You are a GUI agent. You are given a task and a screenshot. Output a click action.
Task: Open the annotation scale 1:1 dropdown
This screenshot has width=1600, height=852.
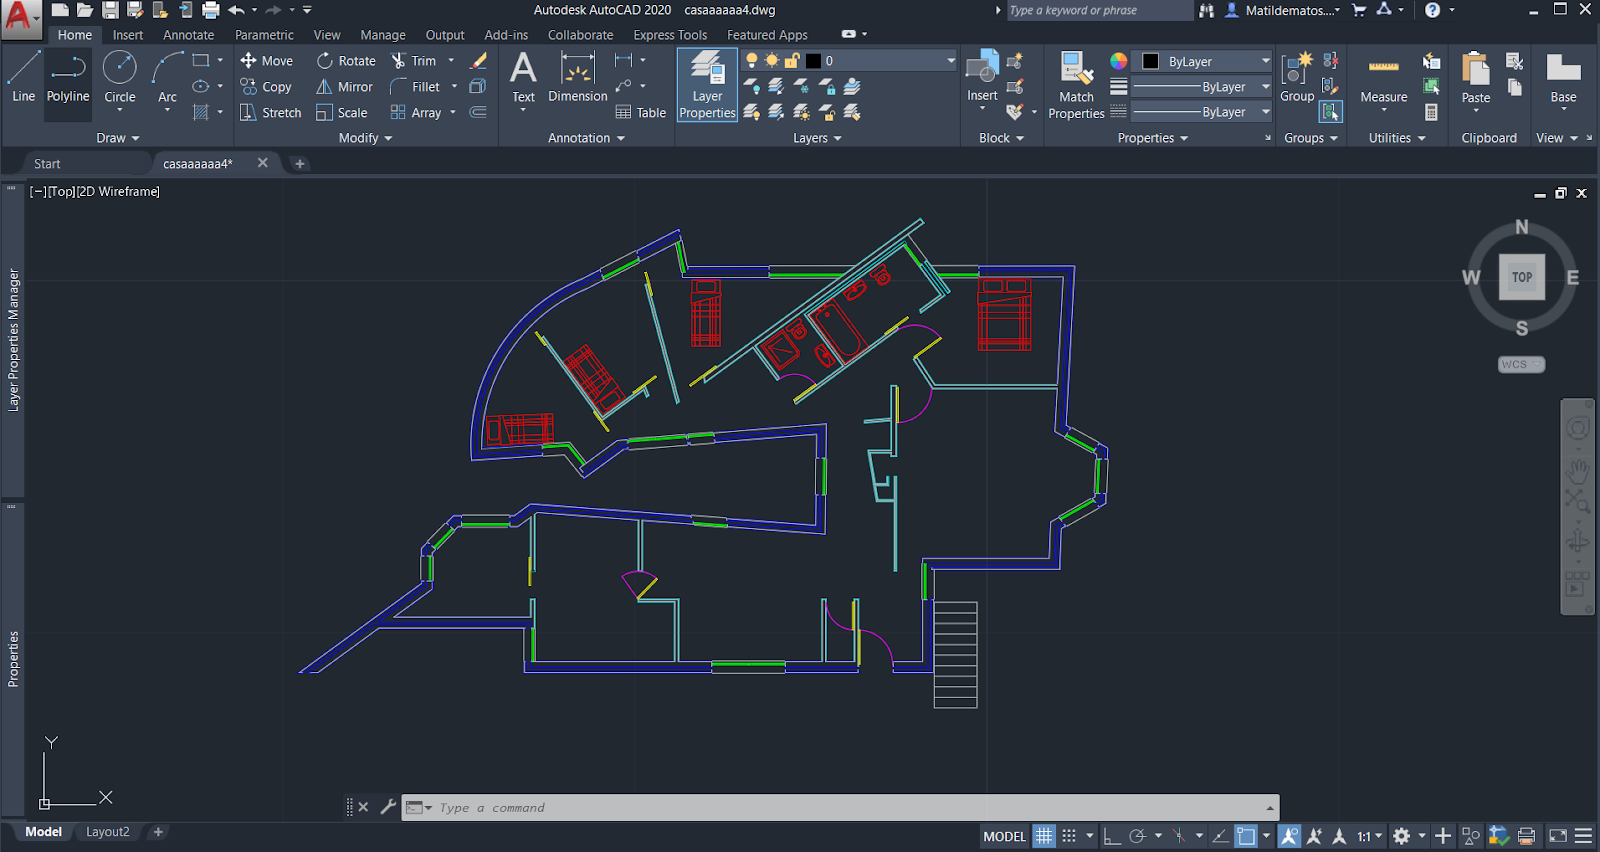1370,836
